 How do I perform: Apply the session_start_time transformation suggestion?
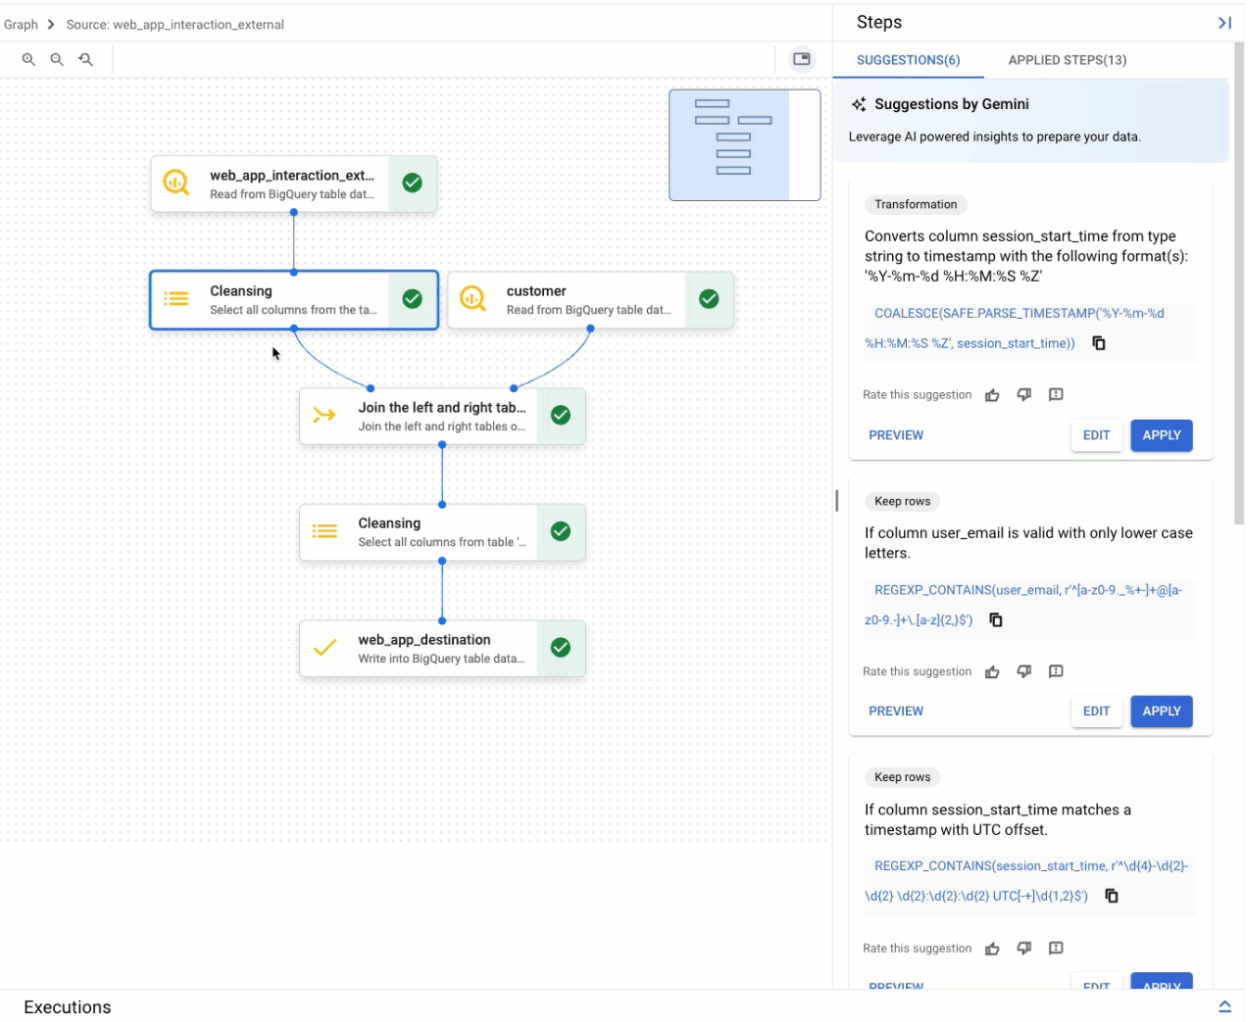point(1161,435)
